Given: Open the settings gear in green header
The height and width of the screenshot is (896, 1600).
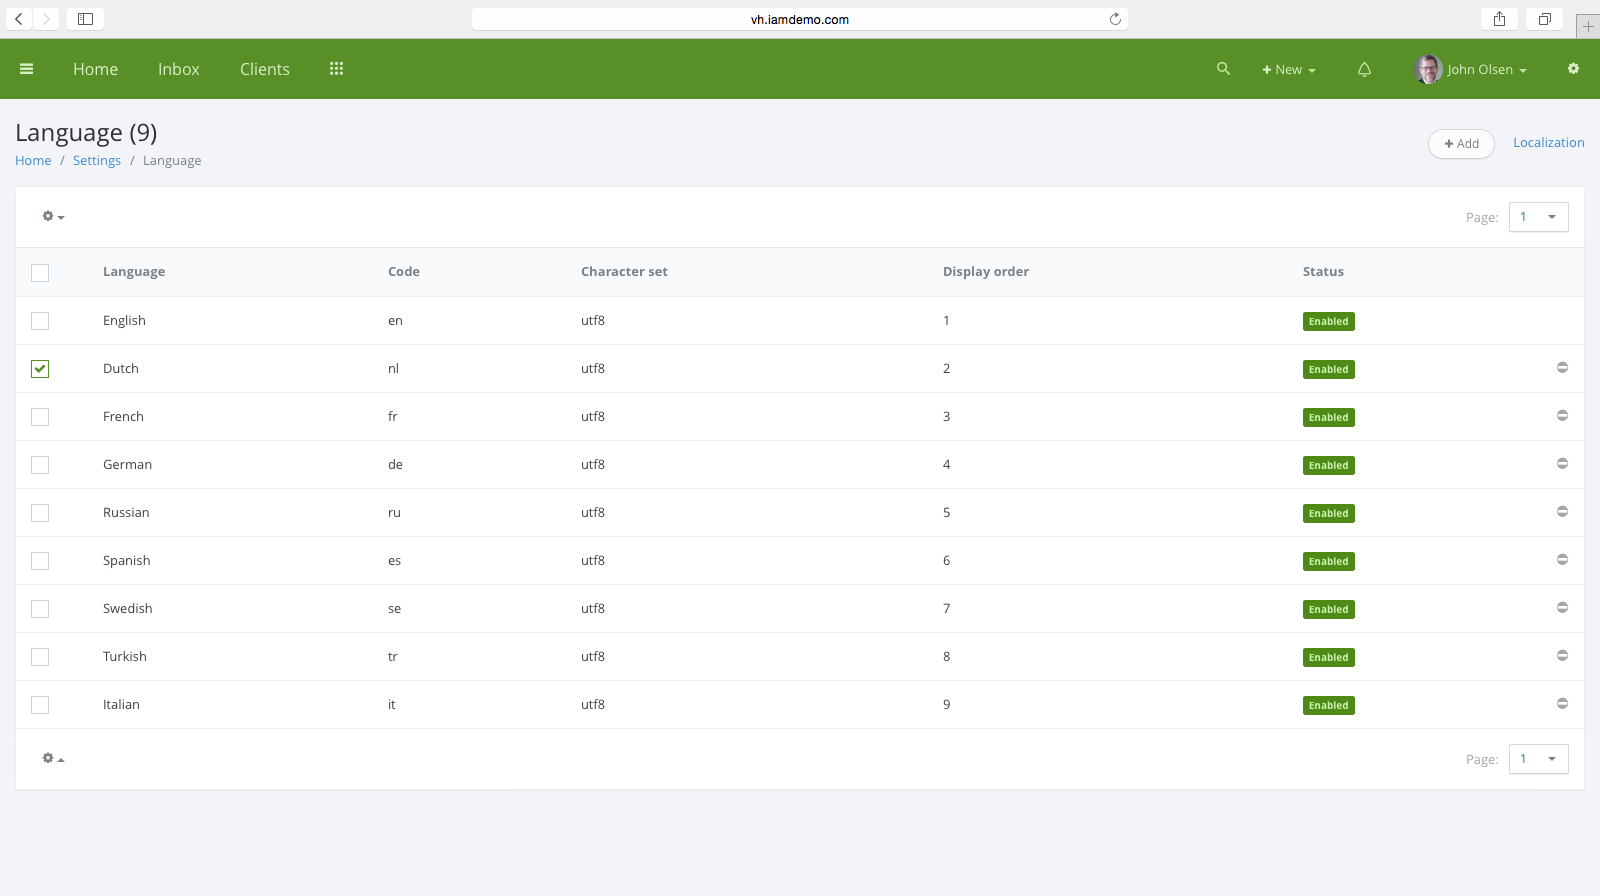Looking at the screenshot, I should 1573,69.
